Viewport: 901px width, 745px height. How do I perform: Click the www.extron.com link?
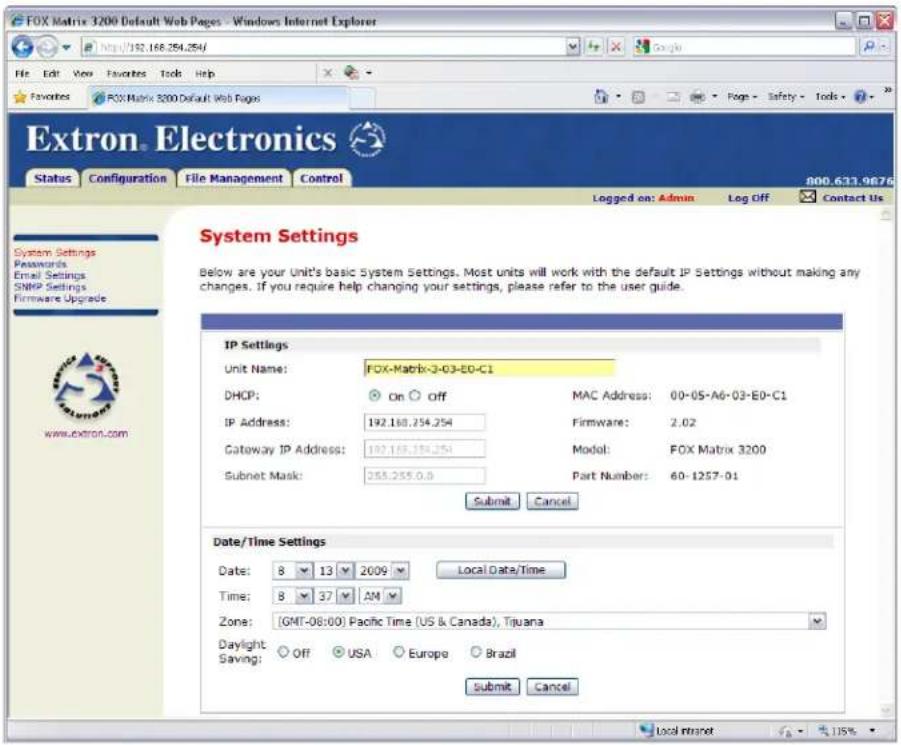(86, 433)
